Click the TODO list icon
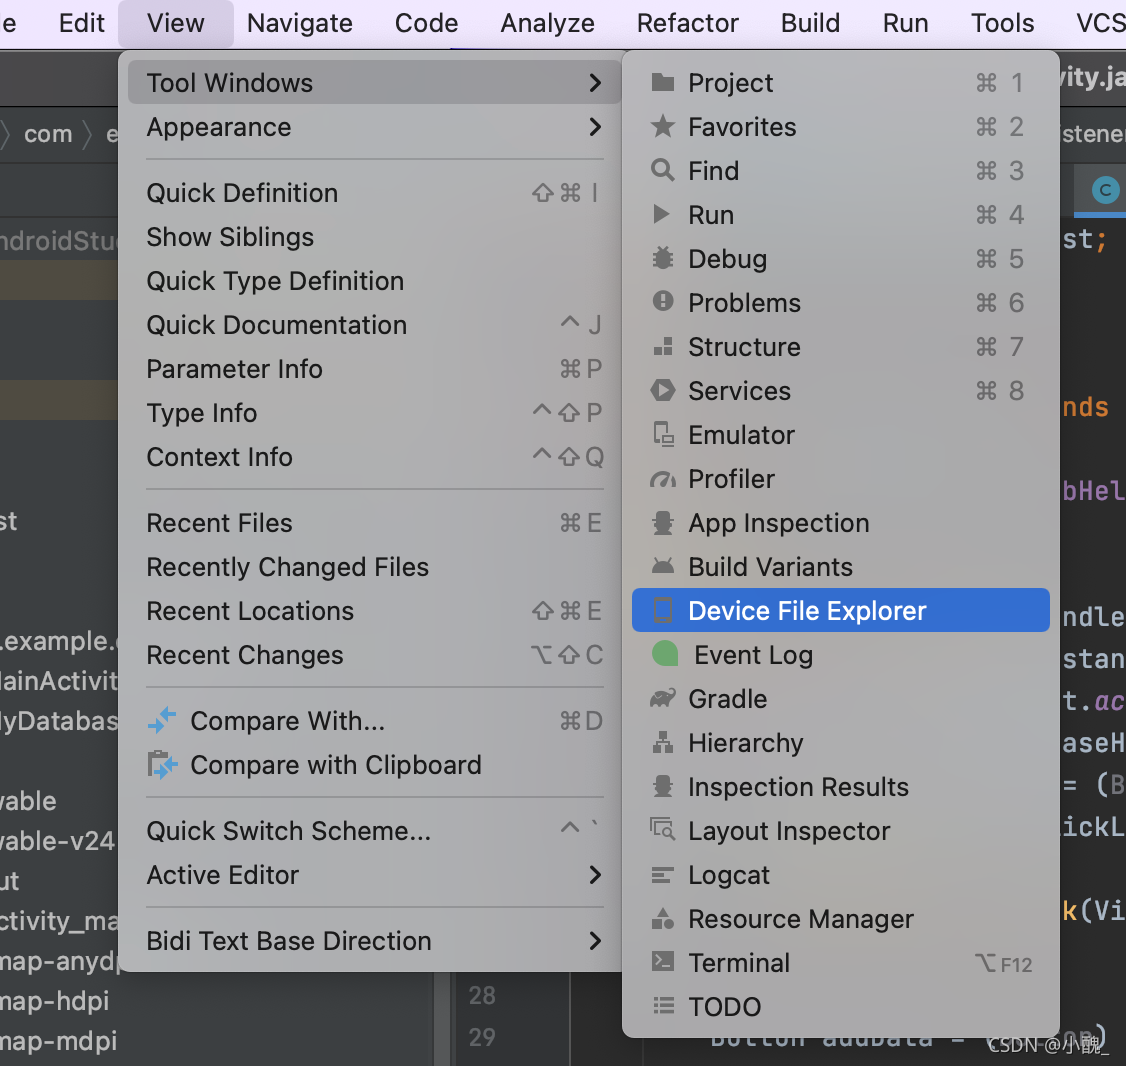The height and width of the screenshot is (1066, 1126). point(663,1006)
